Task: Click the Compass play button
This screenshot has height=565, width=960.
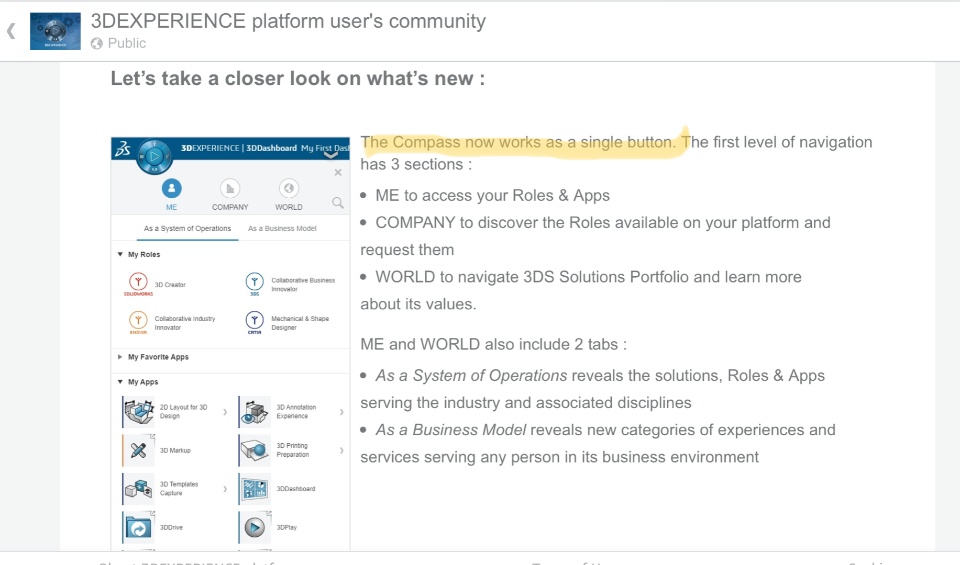Action: pyautogui.click(x=154, y=157)
